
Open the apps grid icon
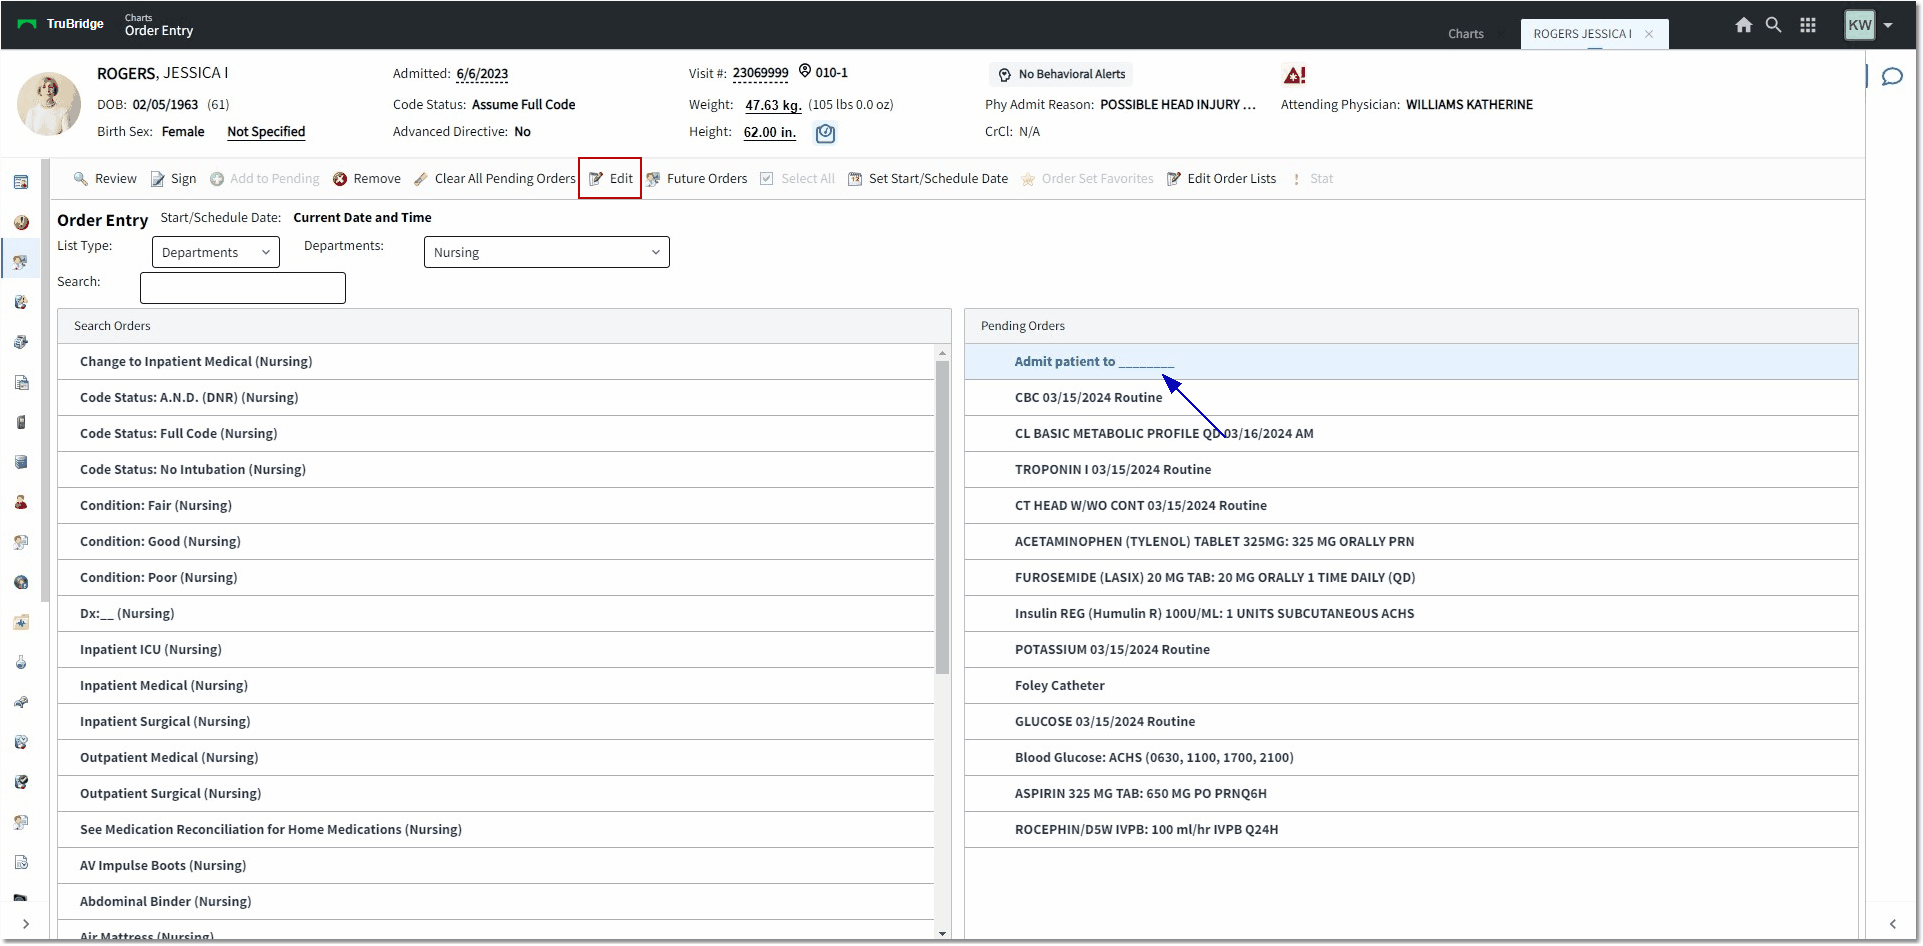[x=1808, y=25]
